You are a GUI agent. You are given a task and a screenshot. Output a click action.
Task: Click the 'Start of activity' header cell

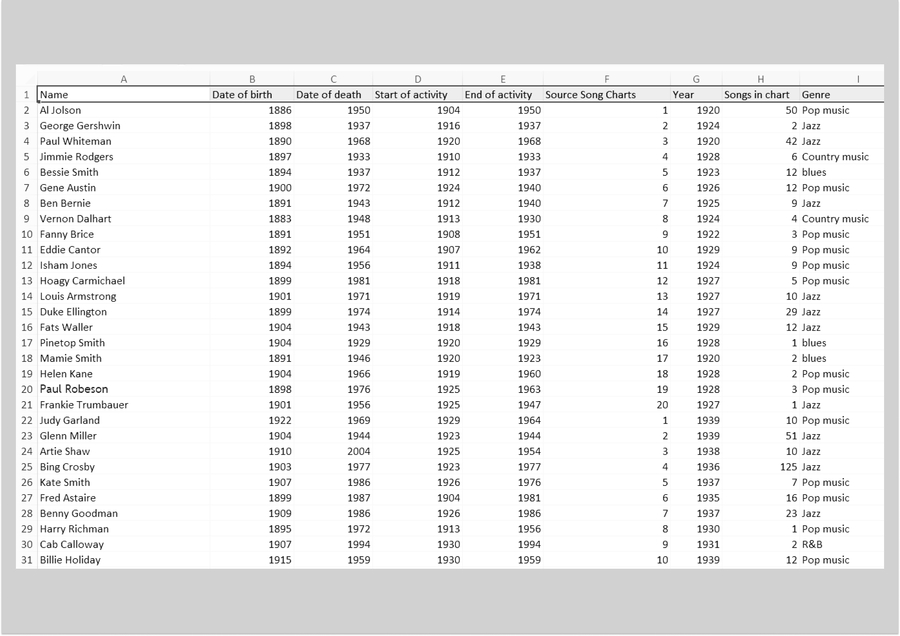[417, 95]
